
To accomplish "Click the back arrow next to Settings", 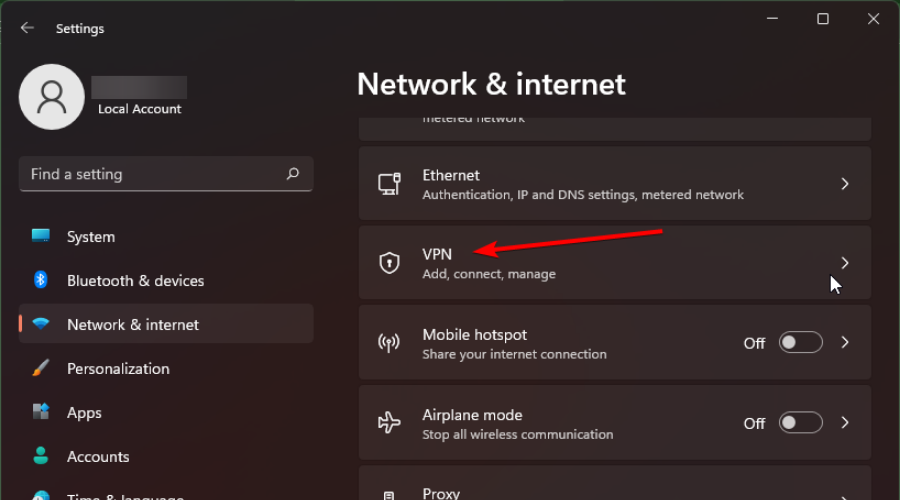I will (x=27, y=28).
